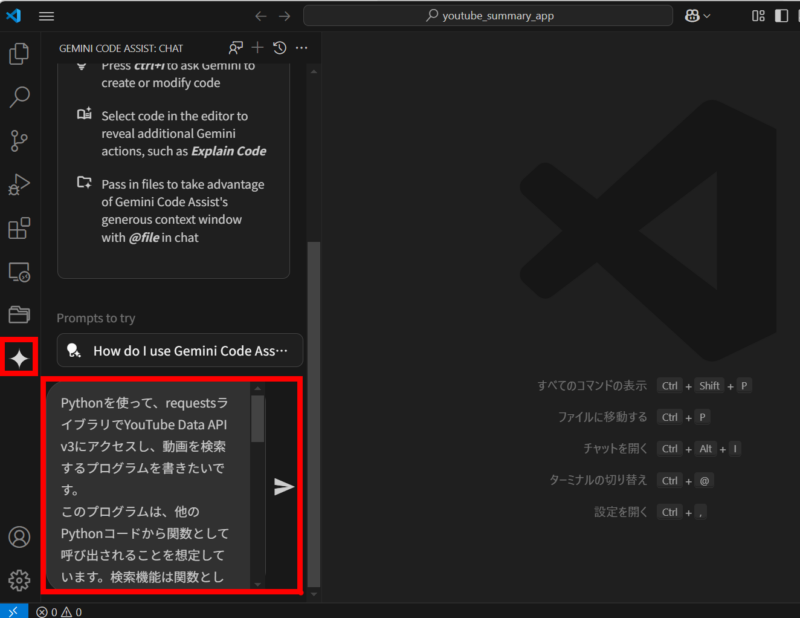Click the down arrow of the prompt input scrollbar
The height and width of the screenshot is (618, 800).
click(258, 584)
